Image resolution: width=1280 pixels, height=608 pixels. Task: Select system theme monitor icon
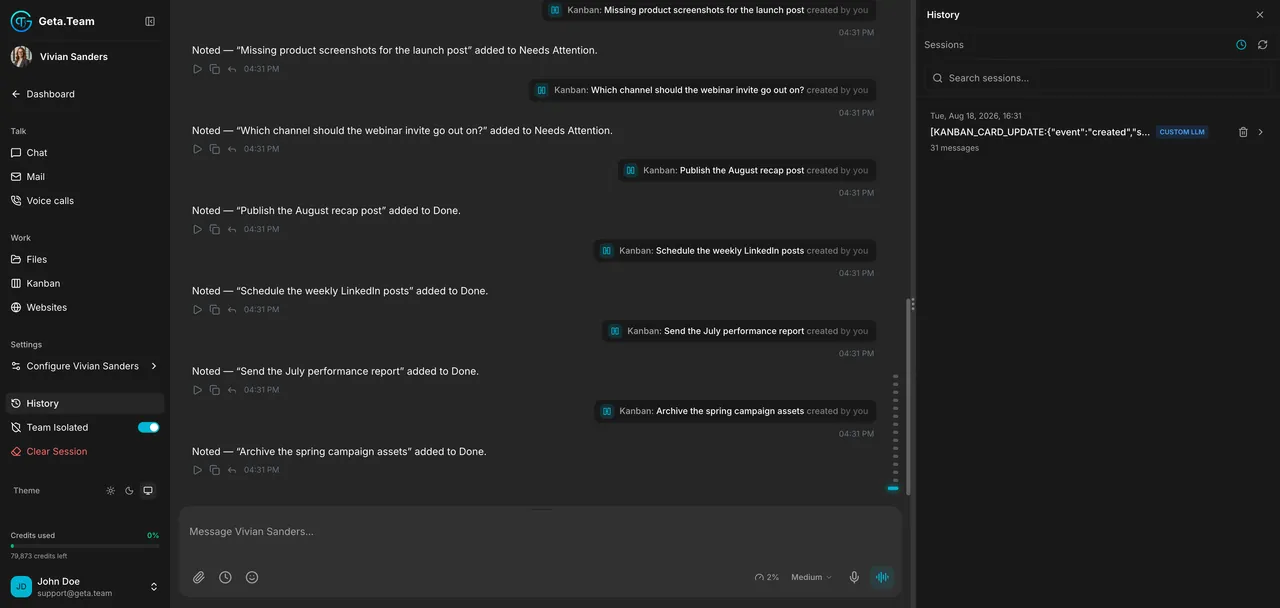[148, 491]
